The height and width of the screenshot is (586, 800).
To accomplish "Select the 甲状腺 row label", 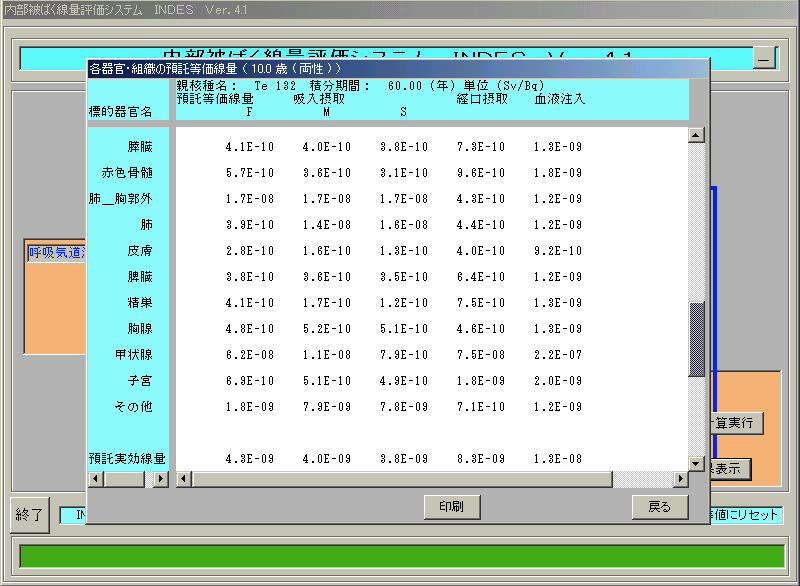I will 133,355.
